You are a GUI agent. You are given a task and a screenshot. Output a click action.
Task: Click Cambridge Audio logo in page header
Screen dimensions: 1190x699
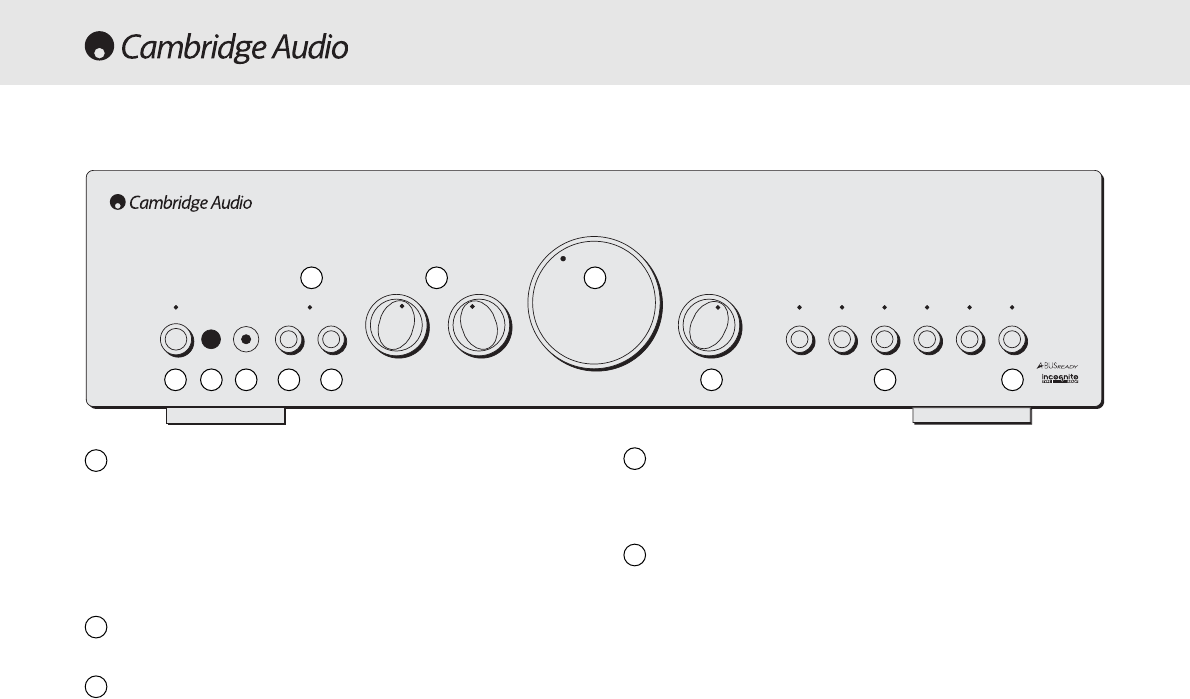point(216,46)
